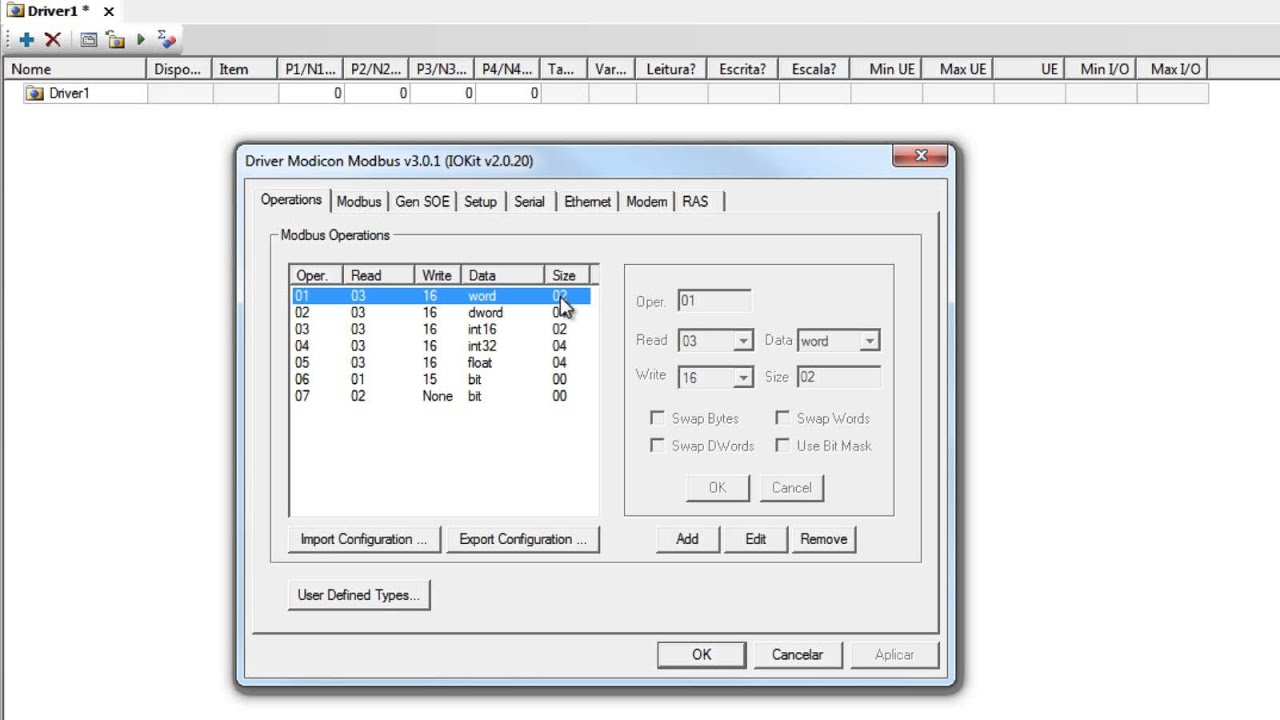
Task: Open User Defined Types dialog
Action: (359, 595)
